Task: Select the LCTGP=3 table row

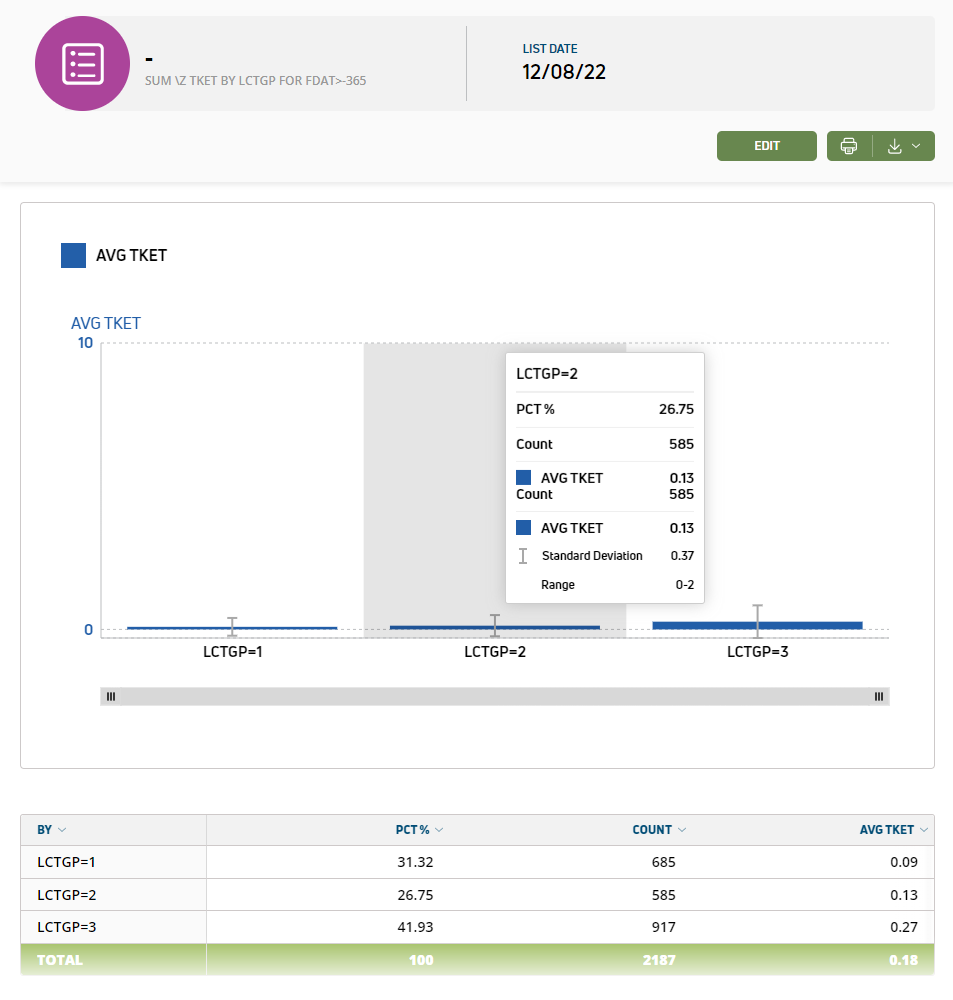Action: click(477, 927)
